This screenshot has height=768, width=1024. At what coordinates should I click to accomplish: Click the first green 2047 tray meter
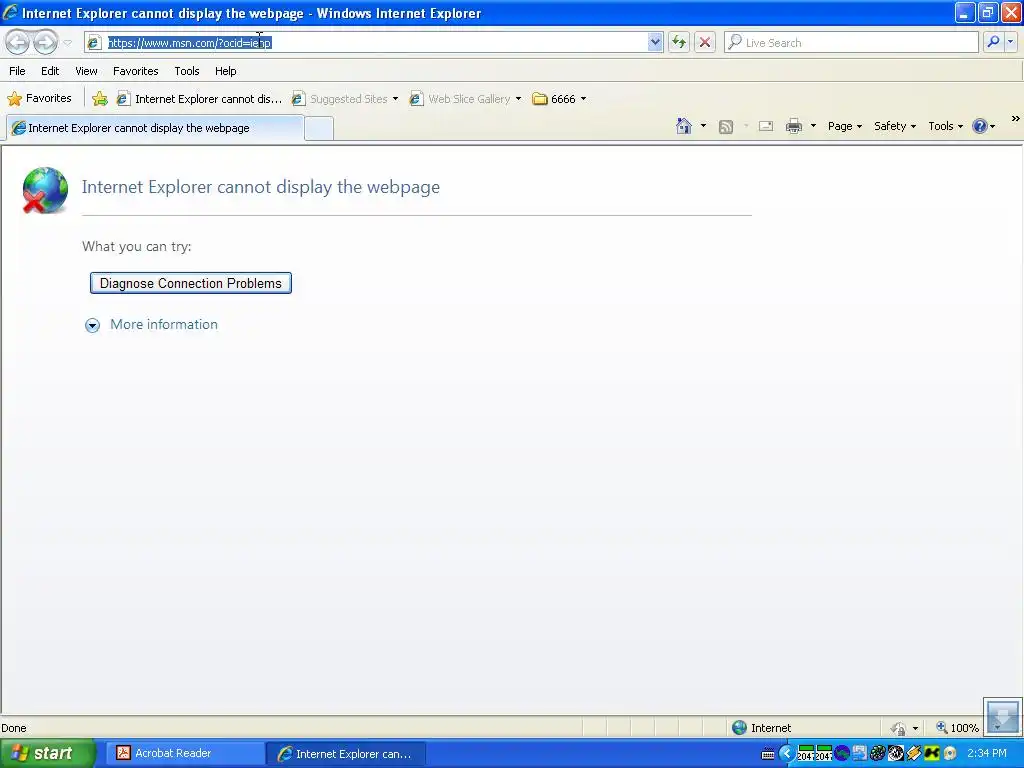pyautogui.click(x=805, y=754)
